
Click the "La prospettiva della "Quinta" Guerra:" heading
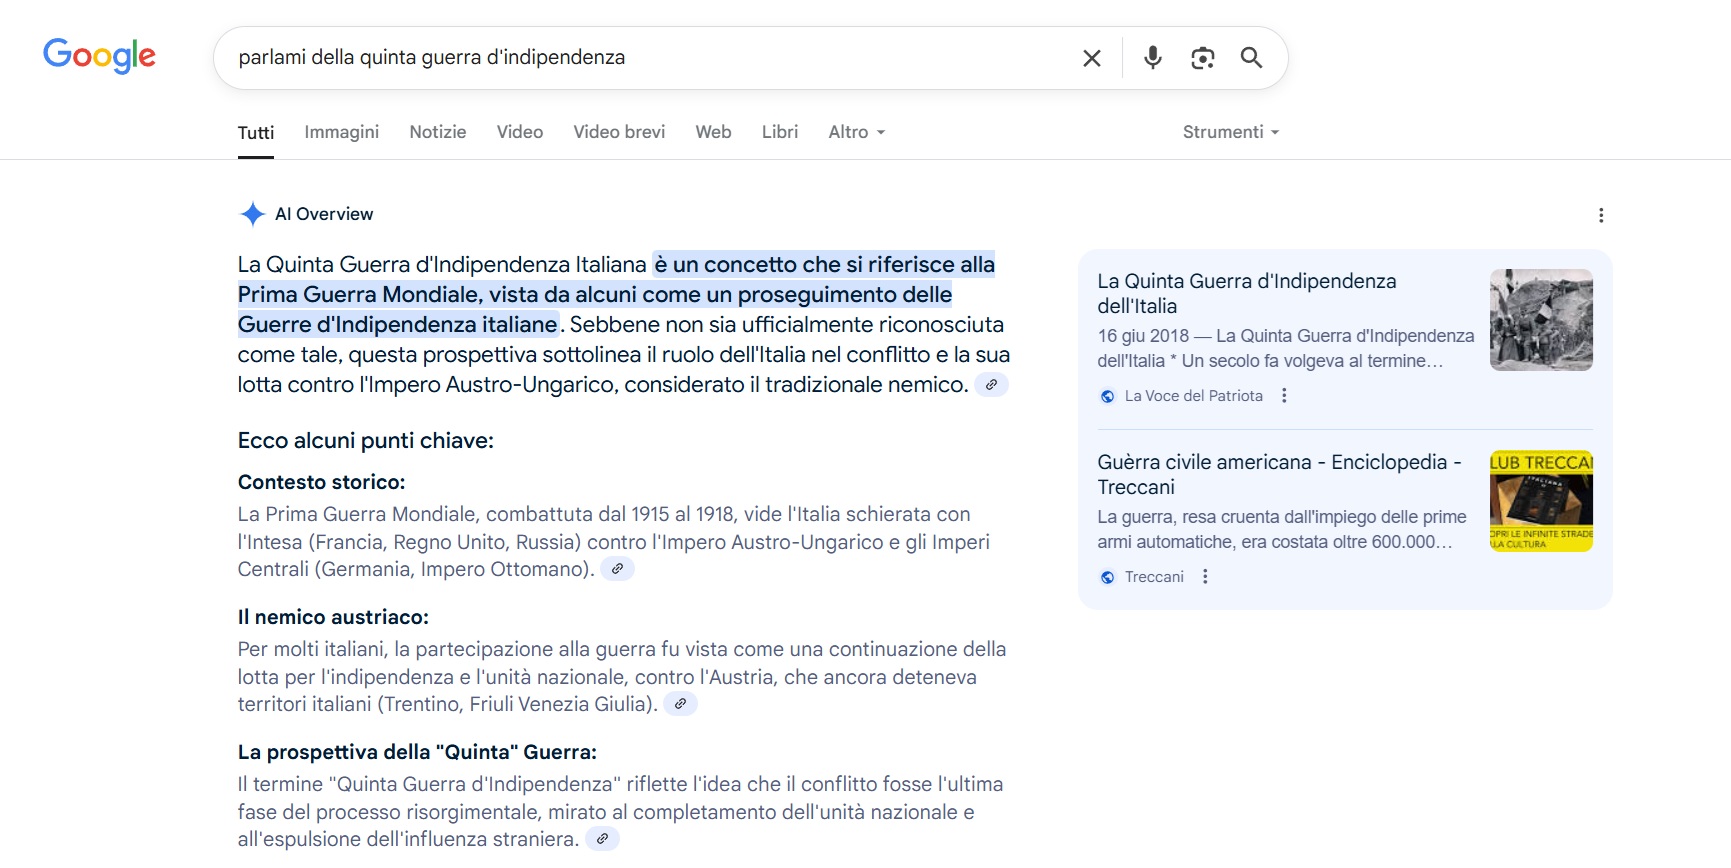tap(417, 752)
